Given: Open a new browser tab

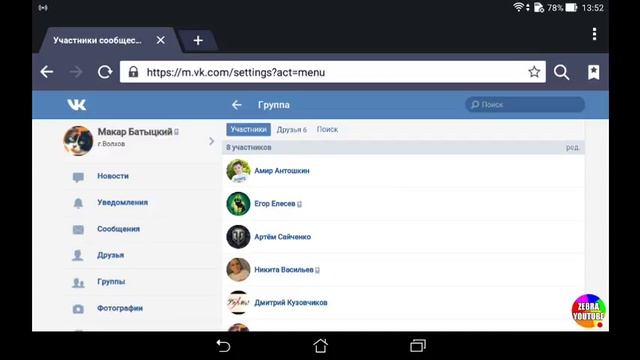Looking at the screenshot, I should tap(198, 40).
